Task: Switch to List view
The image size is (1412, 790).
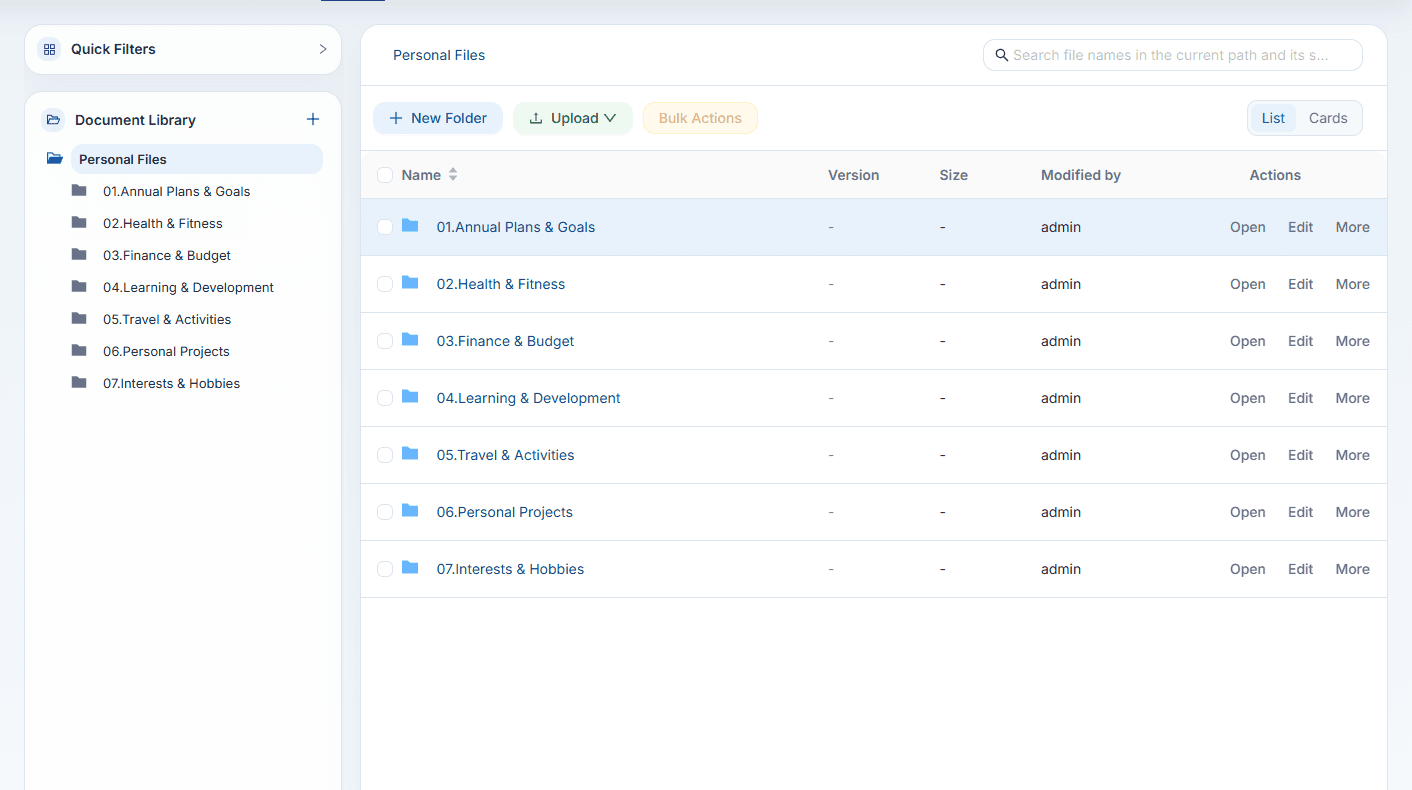Action: coord(1273,118)
